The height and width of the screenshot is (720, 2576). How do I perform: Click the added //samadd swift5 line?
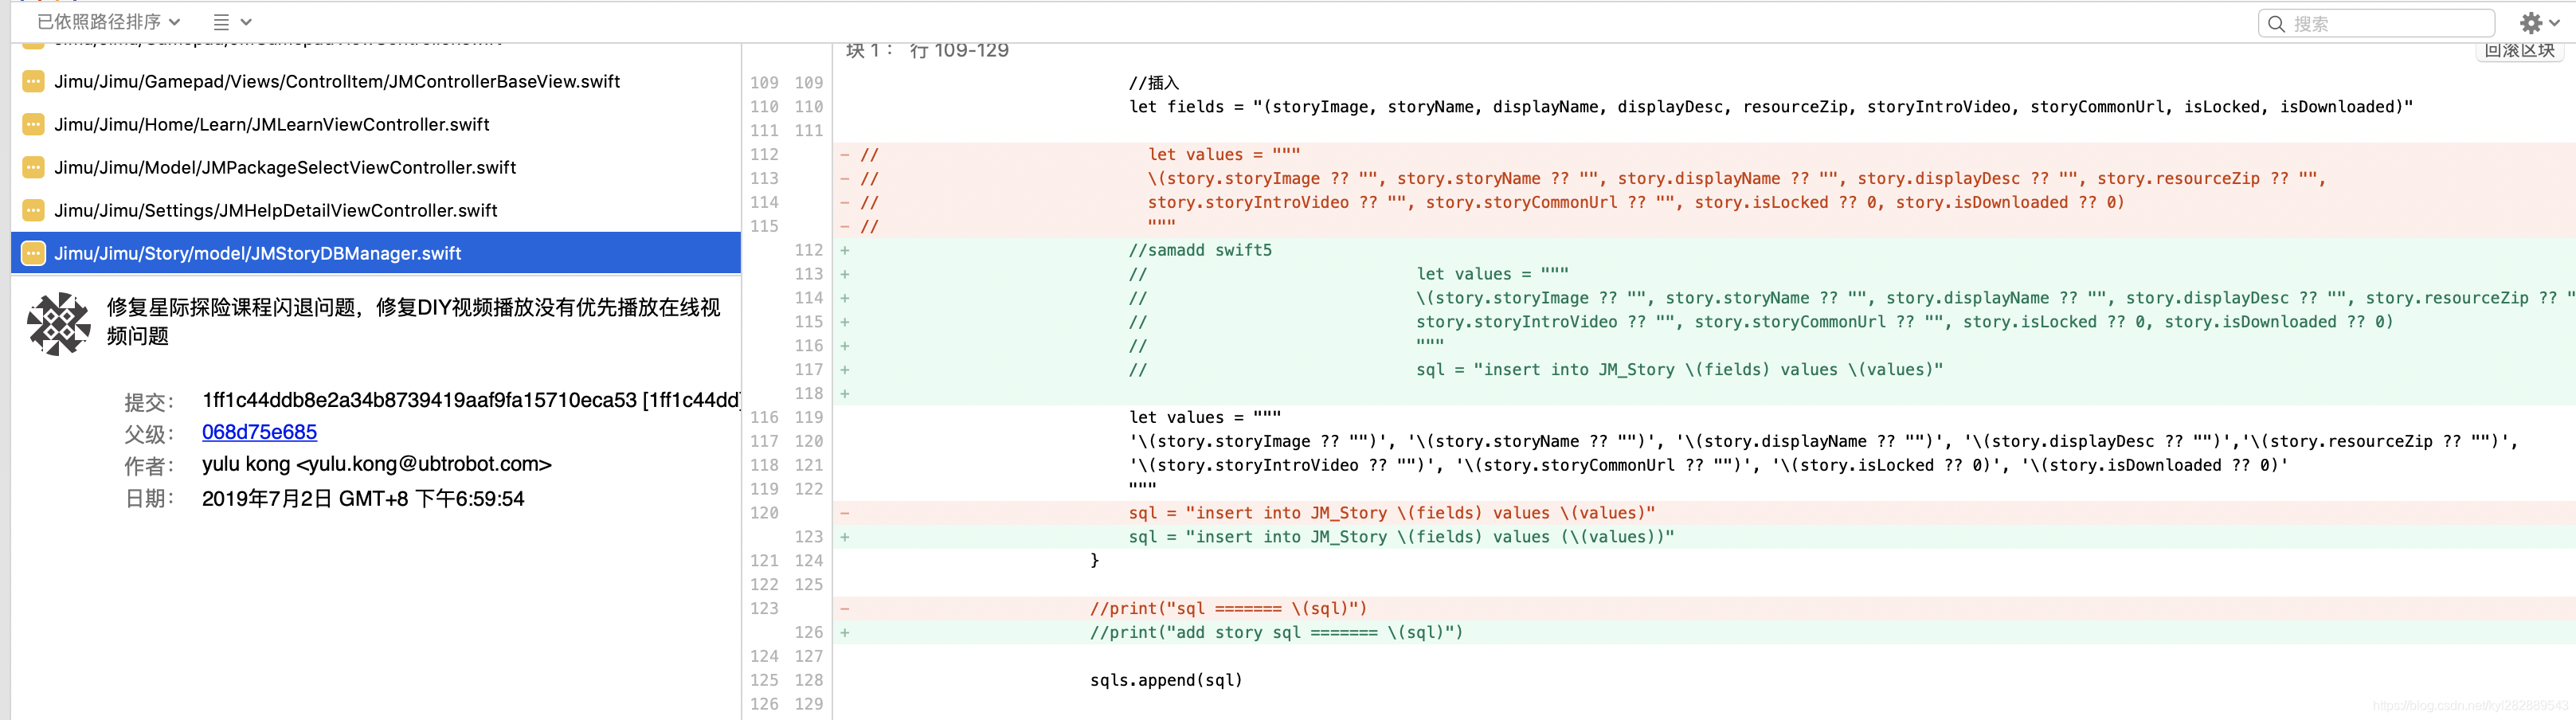click(x=1200, y=250)
